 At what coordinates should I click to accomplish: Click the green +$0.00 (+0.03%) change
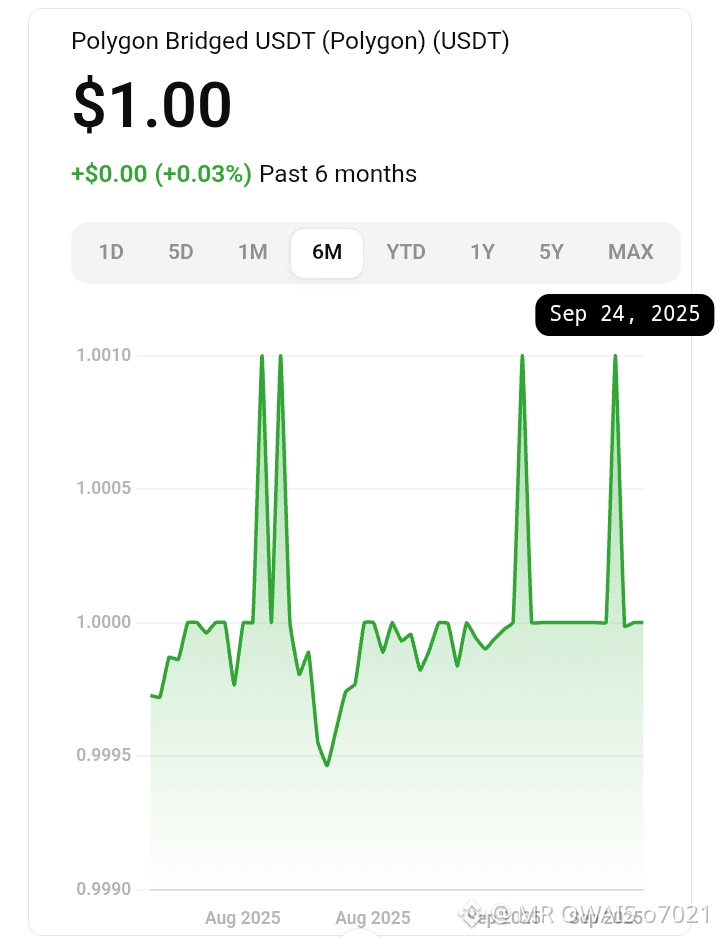161,174
